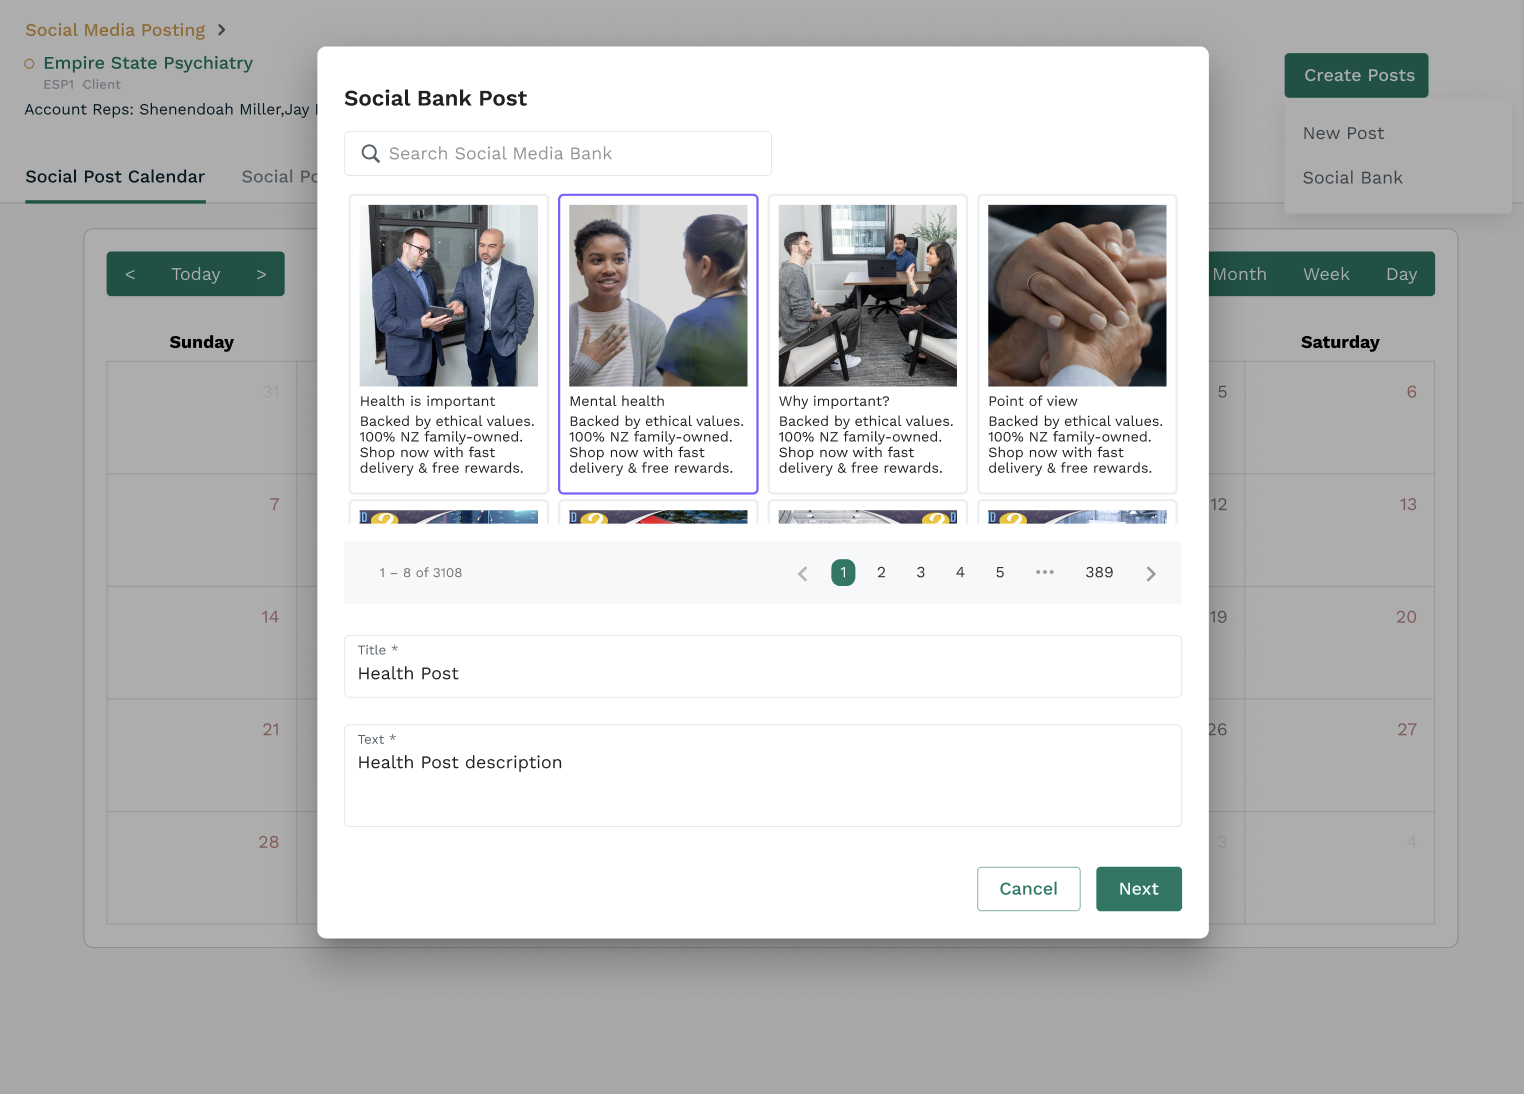Select the Mental health post card
Viewport: 1524px width, 1094px height.
click(x=657, y=343)
